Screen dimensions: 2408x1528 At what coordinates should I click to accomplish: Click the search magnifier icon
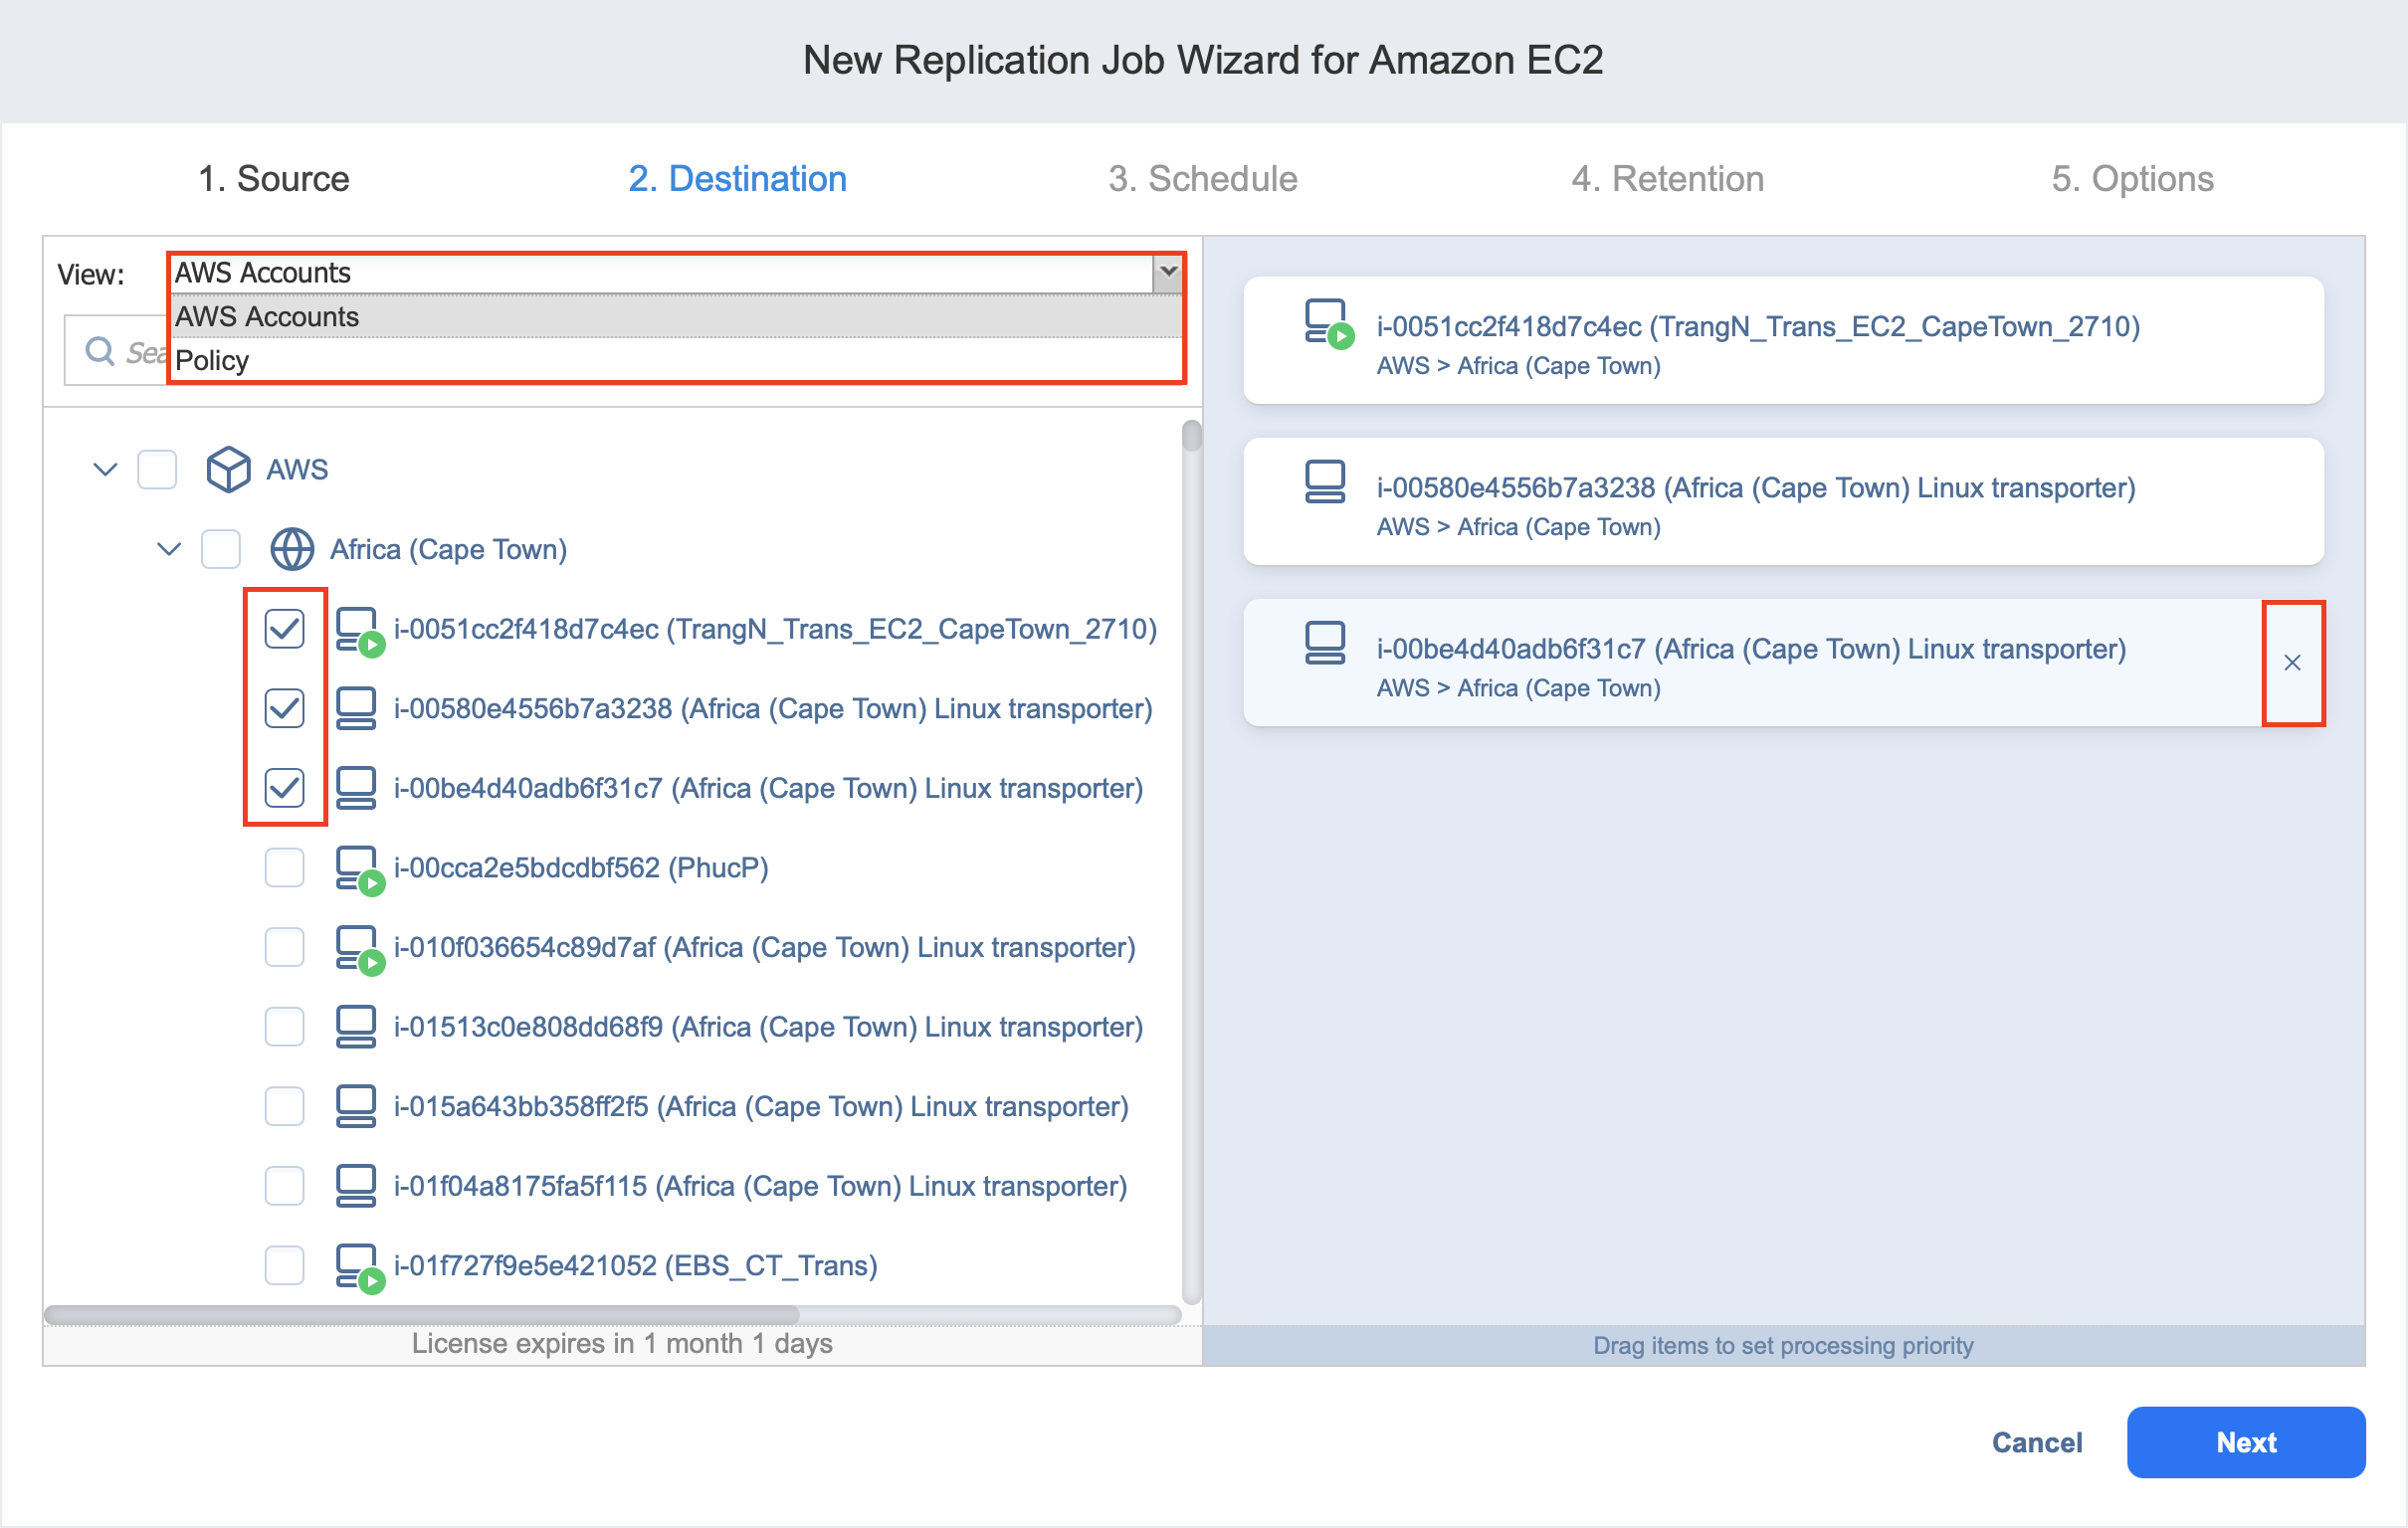(x=99, y=351)
